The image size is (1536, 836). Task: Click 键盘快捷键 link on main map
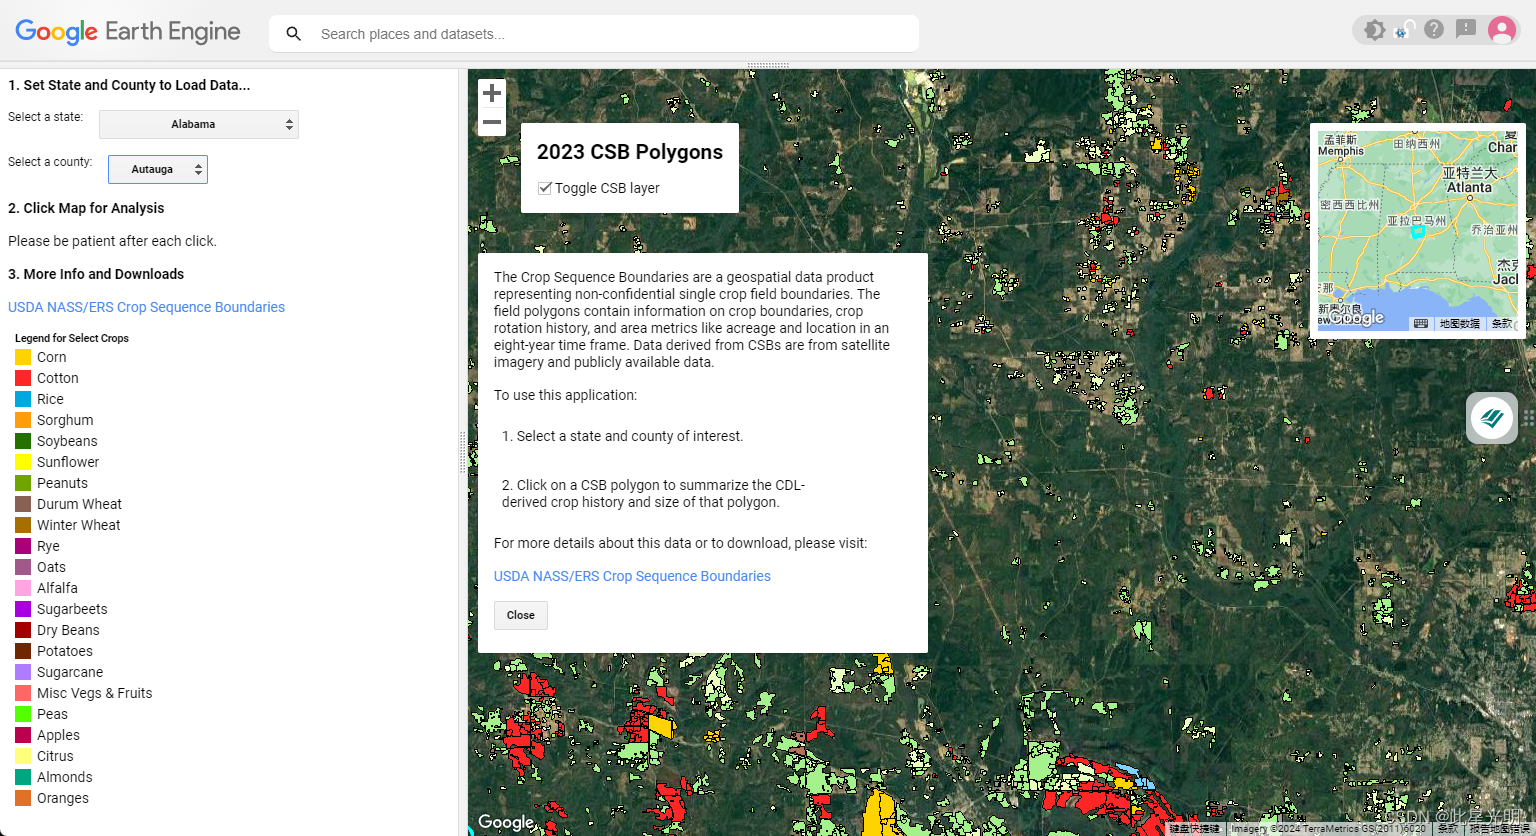[1196, 828]
